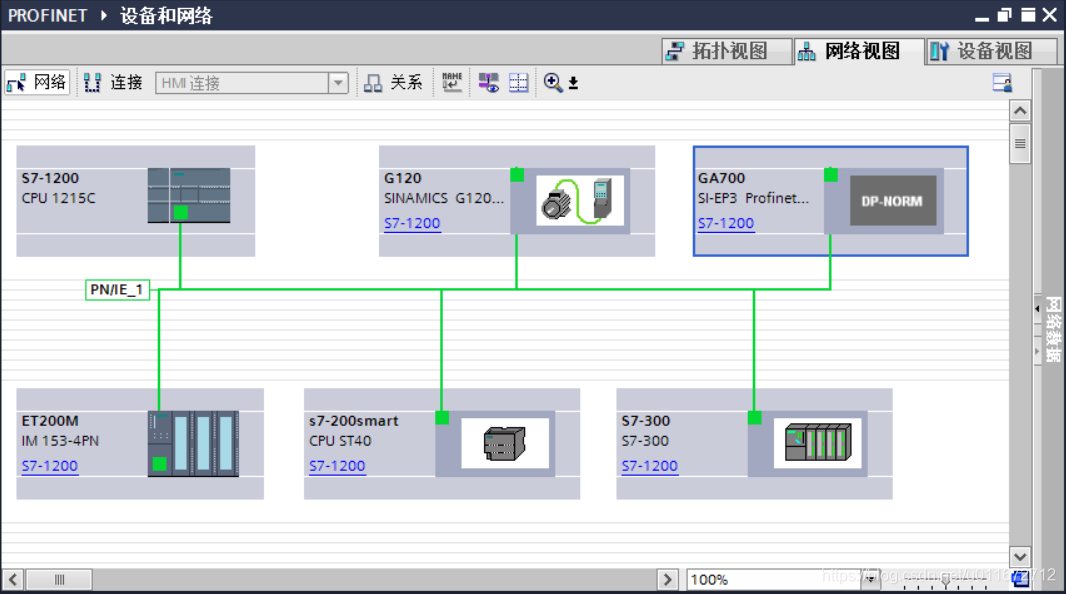Select the G120 device name text
This screenshot has height=594, width=1066.
402,178
